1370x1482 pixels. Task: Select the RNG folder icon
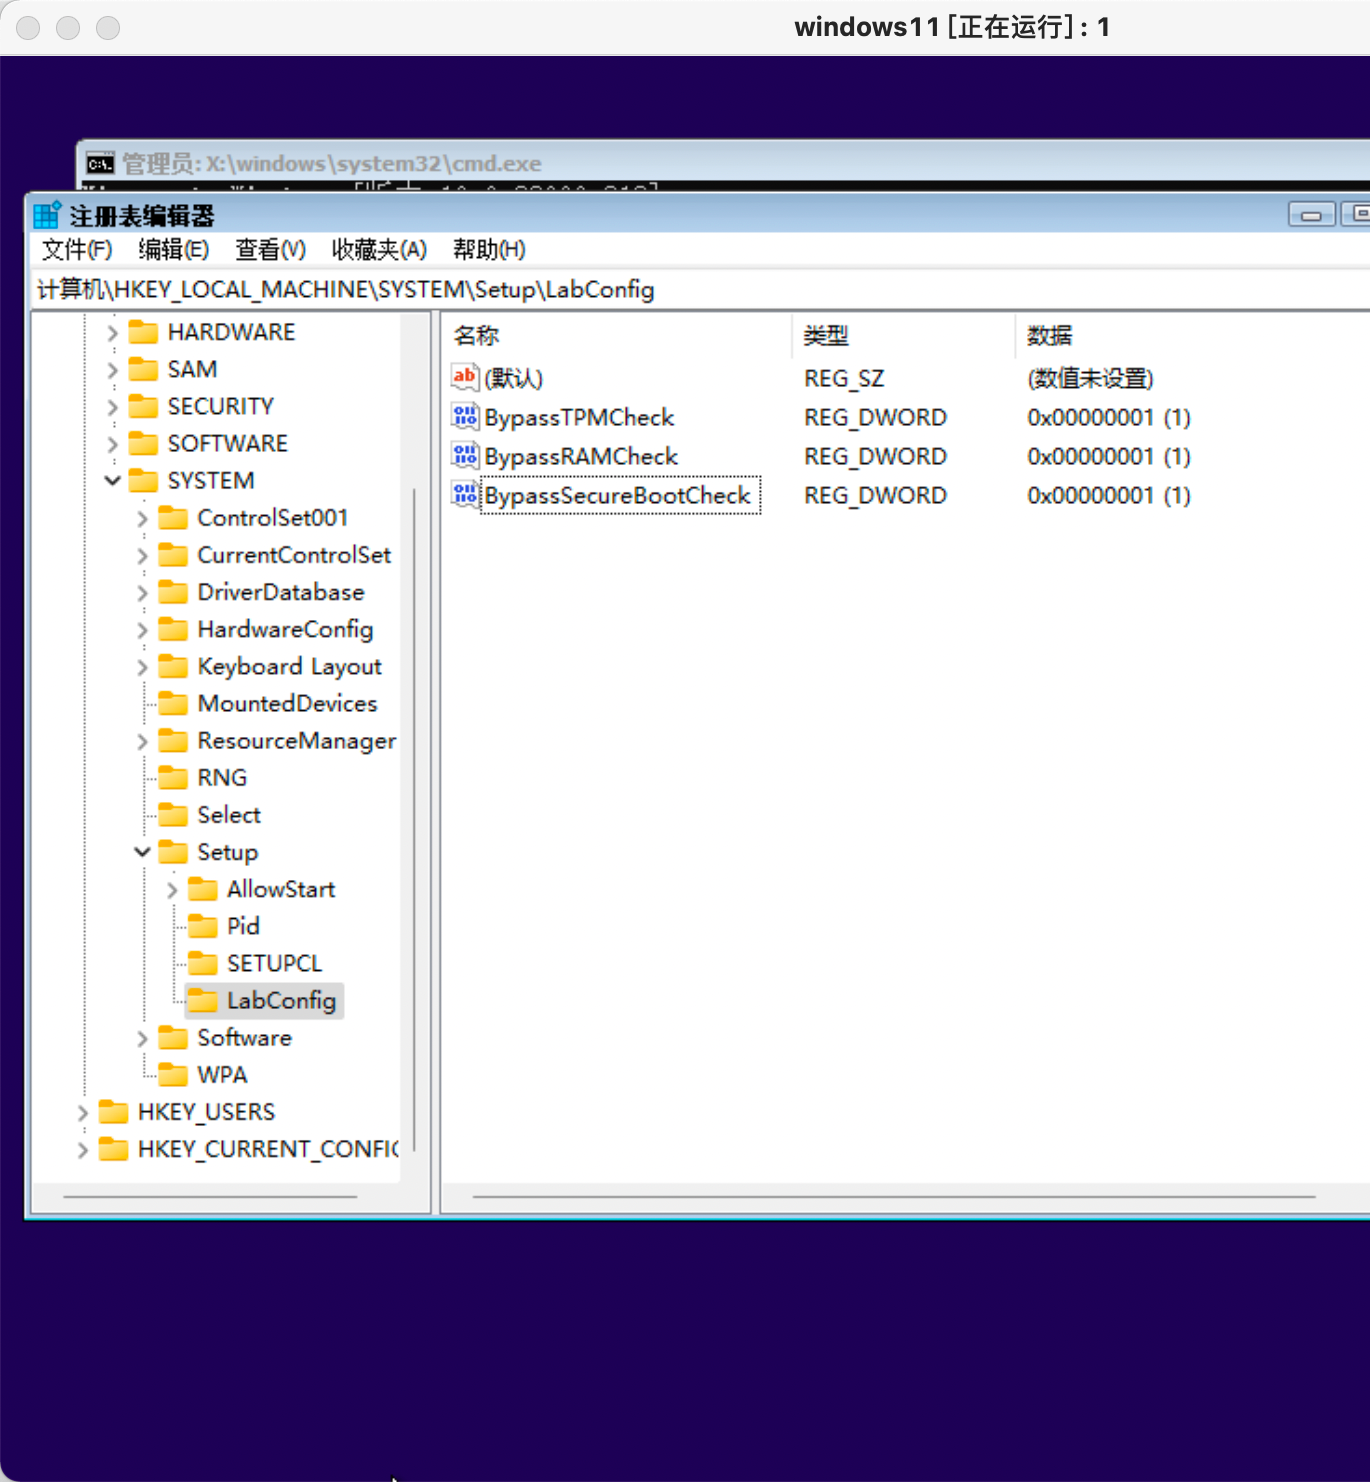(173, 777)
